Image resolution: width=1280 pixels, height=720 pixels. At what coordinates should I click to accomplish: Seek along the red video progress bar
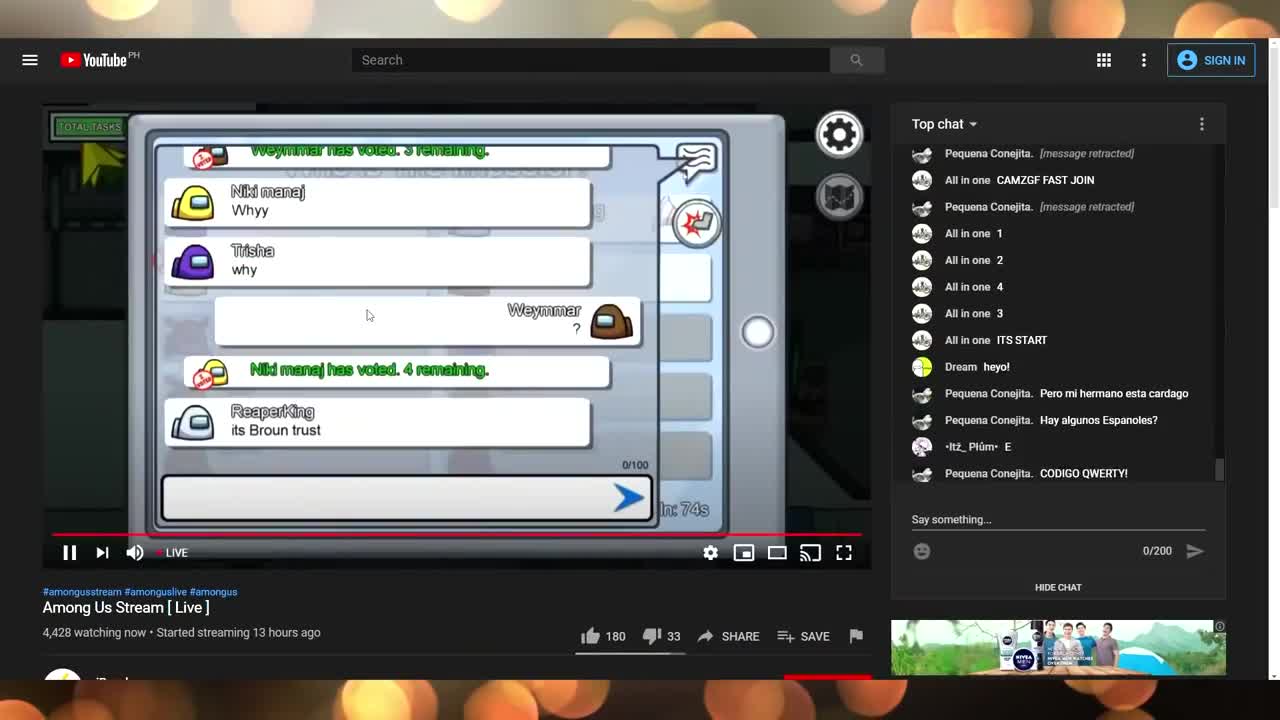click(x=456, y=535)
